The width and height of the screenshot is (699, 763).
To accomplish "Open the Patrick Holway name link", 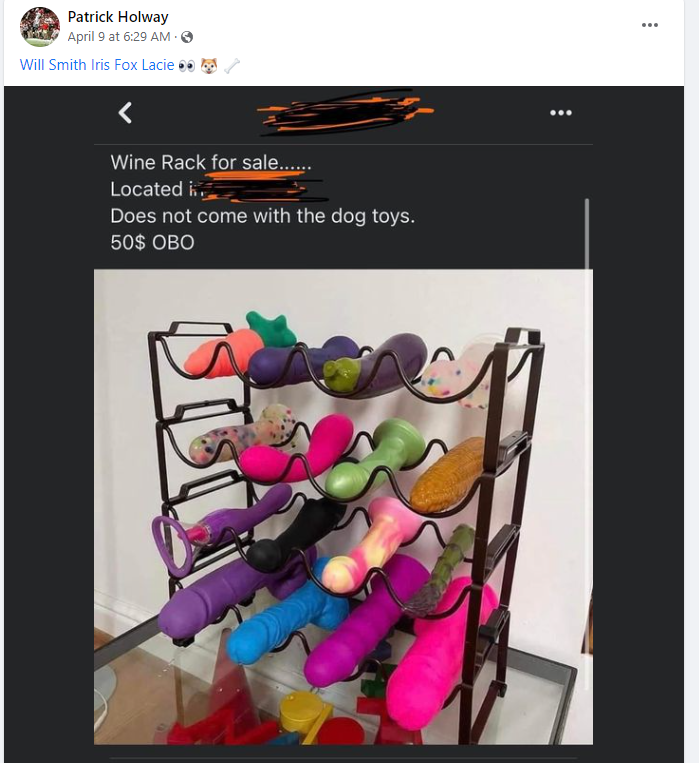I will pos(118,17).
